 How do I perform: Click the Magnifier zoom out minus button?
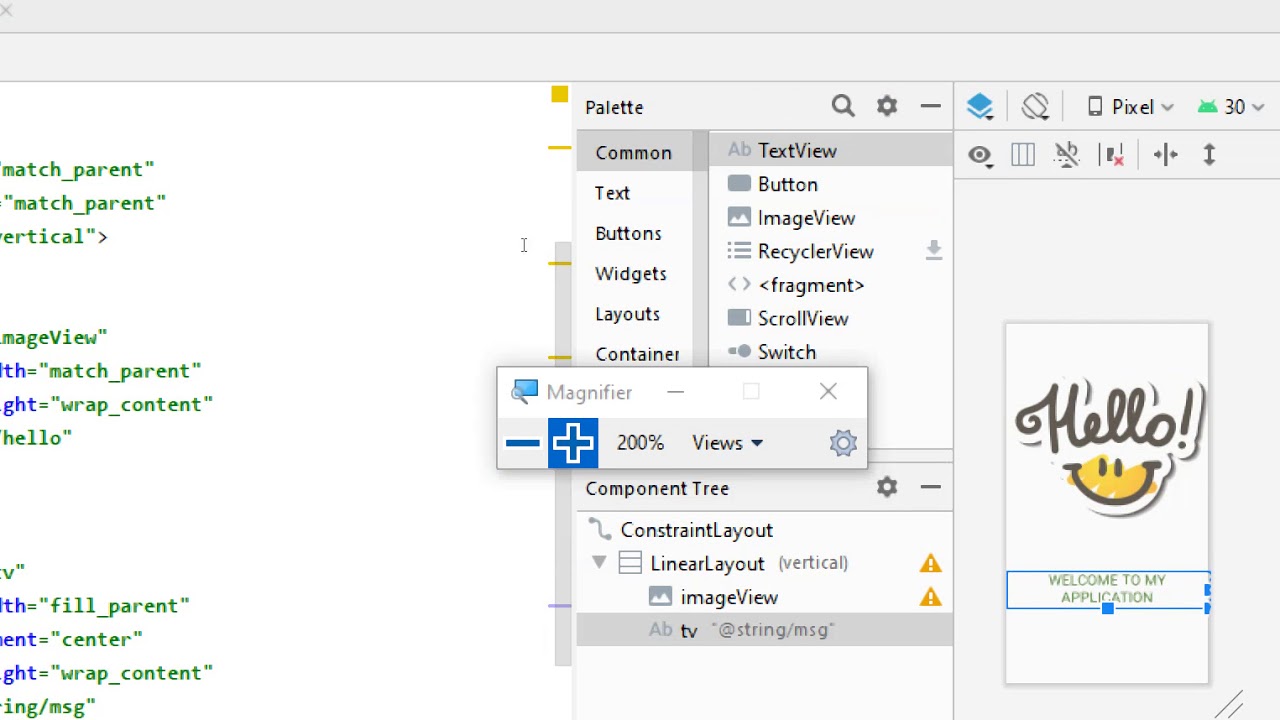point(522,443)
